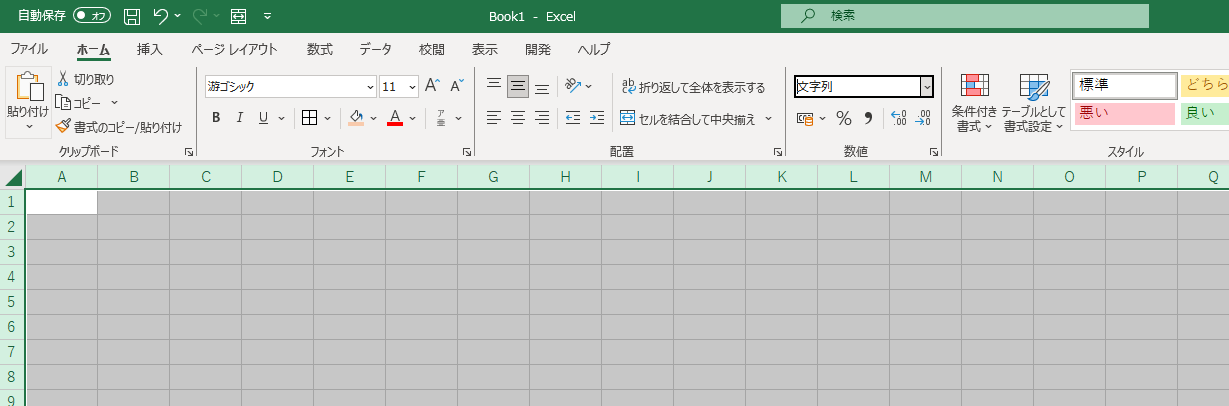Open the 開発 tab

[538, 48]
